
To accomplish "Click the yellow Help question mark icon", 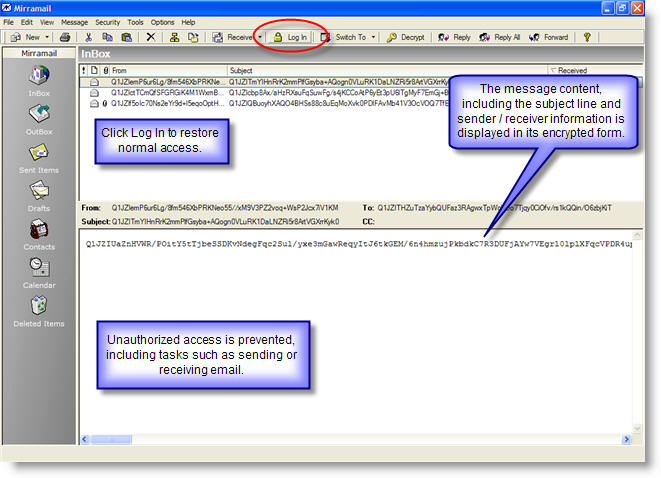I will 587,37.
